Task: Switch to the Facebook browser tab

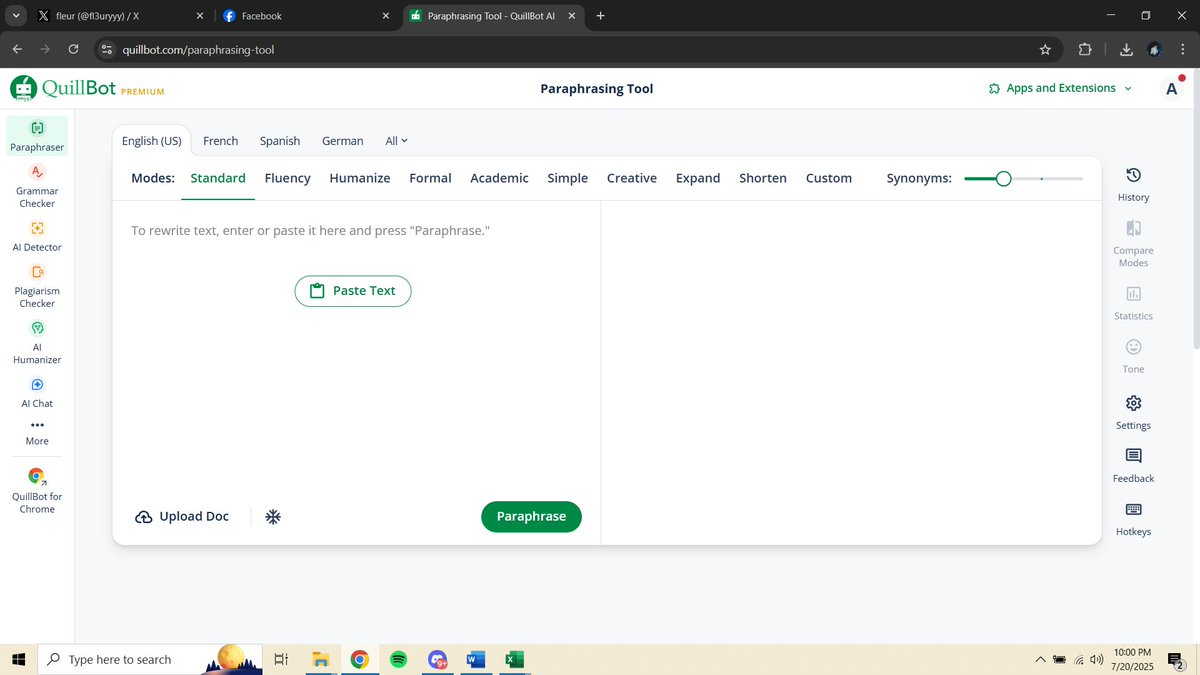Action: (305, 16)
